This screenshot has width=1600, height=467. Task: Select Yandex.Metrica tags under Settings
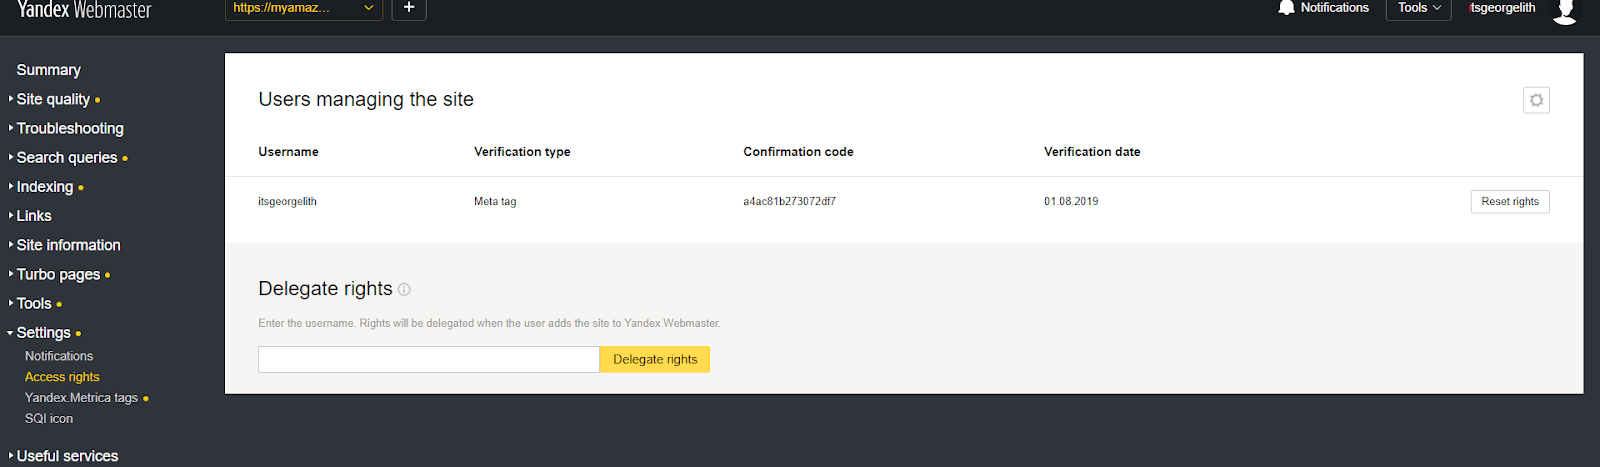[82, 398]
